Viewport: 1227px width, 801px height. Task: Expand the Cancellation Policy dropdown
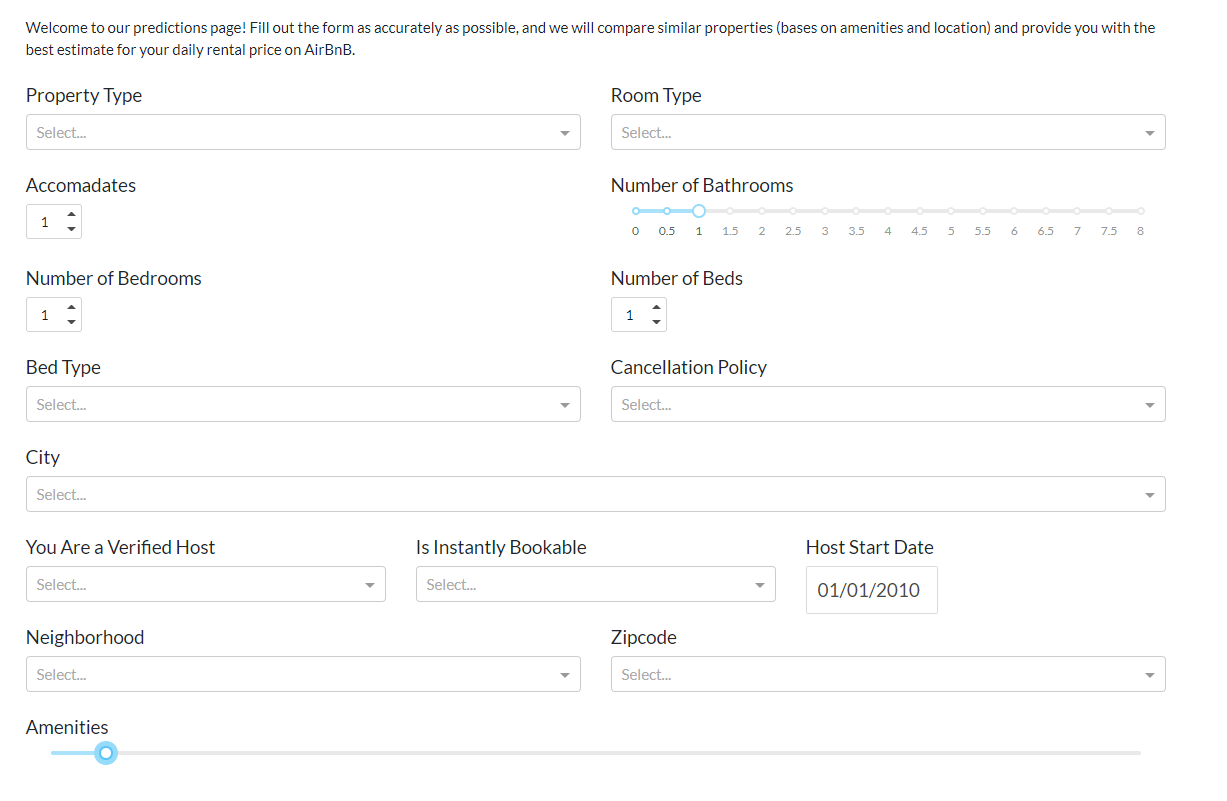[x=887, y=404]
